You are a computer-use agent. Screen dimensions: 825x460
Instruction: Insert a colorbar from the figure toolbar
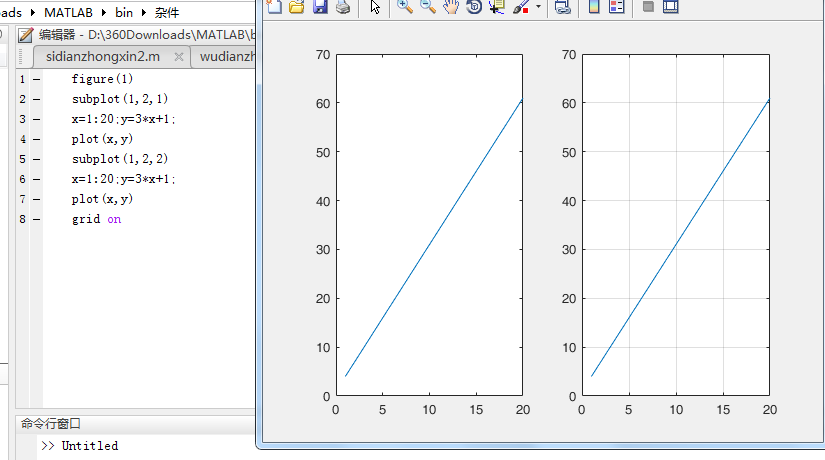tap(594, 7)
